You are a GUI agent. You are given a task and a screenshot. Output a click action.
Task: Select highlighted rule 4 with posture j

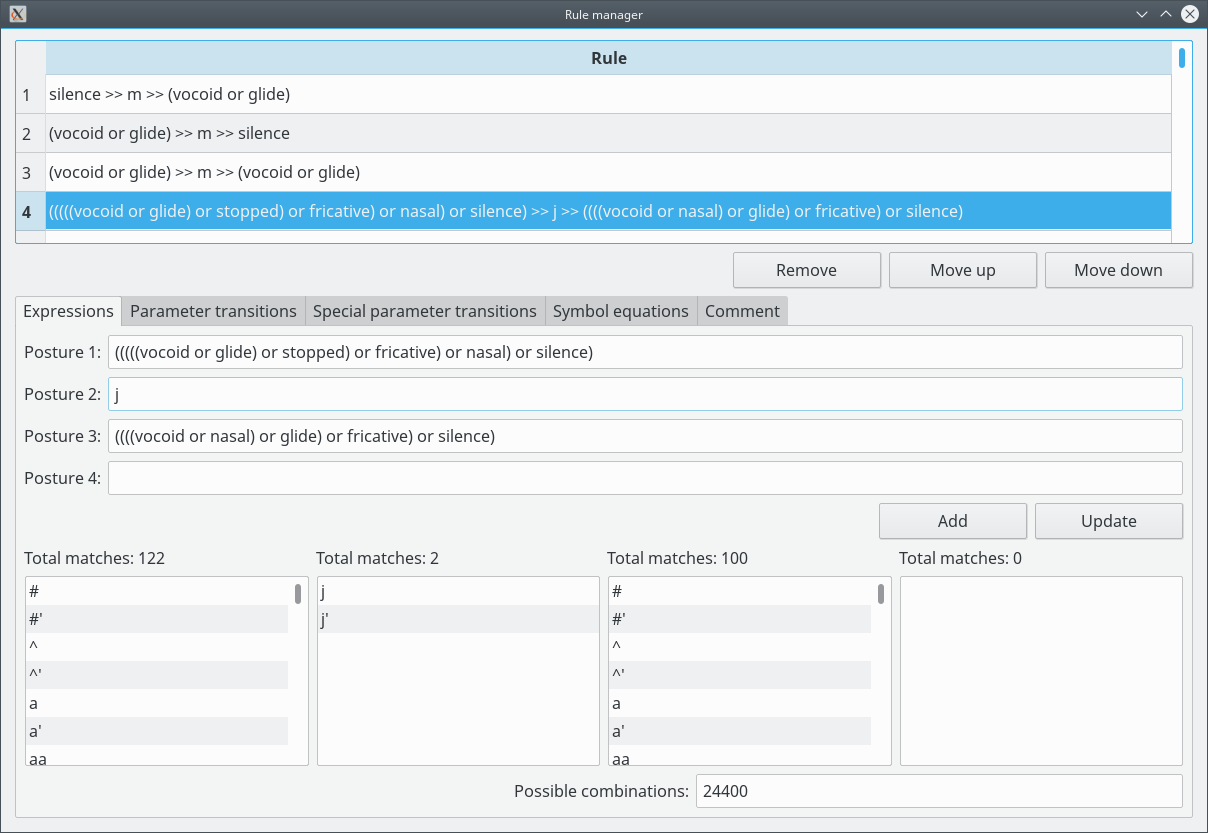[x=608, y=211]
